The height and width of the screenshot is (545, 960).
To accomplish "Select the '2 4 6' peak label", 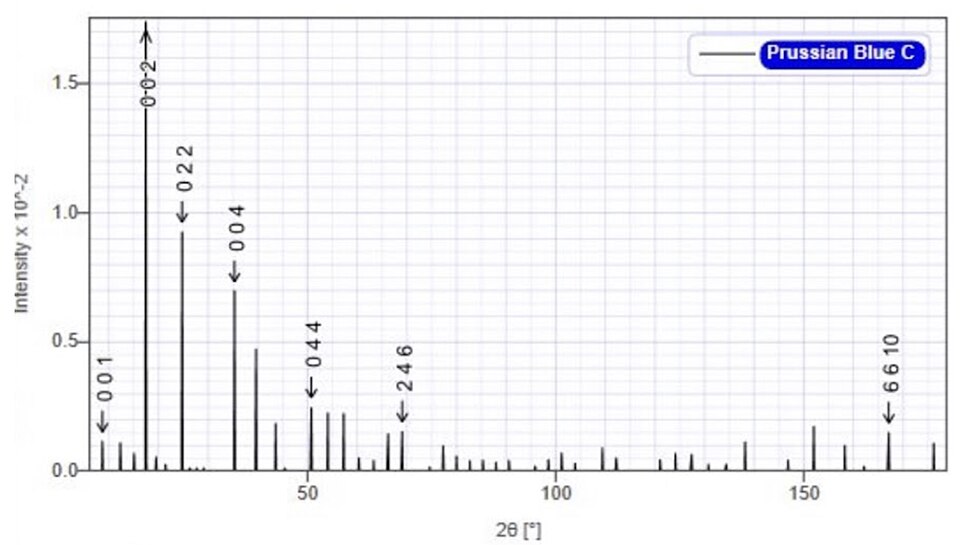I will pyautogui.click(x=405, y=368).
